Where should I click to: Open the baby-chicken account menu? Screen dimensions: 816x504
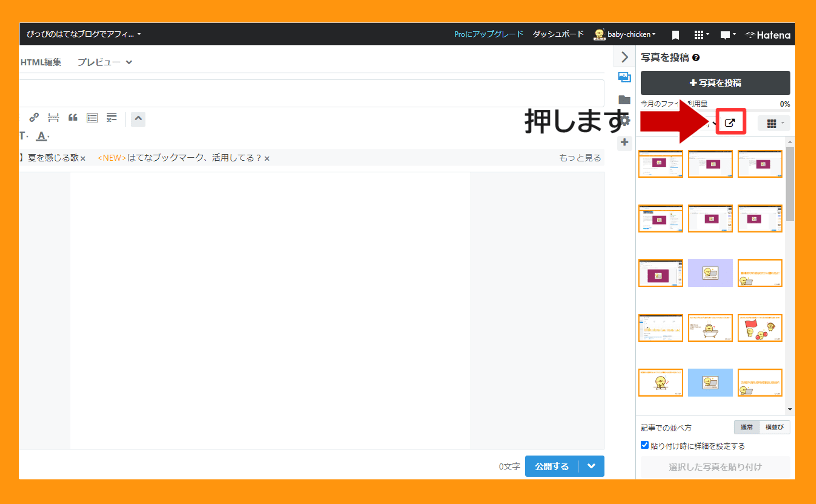[624, 34]
